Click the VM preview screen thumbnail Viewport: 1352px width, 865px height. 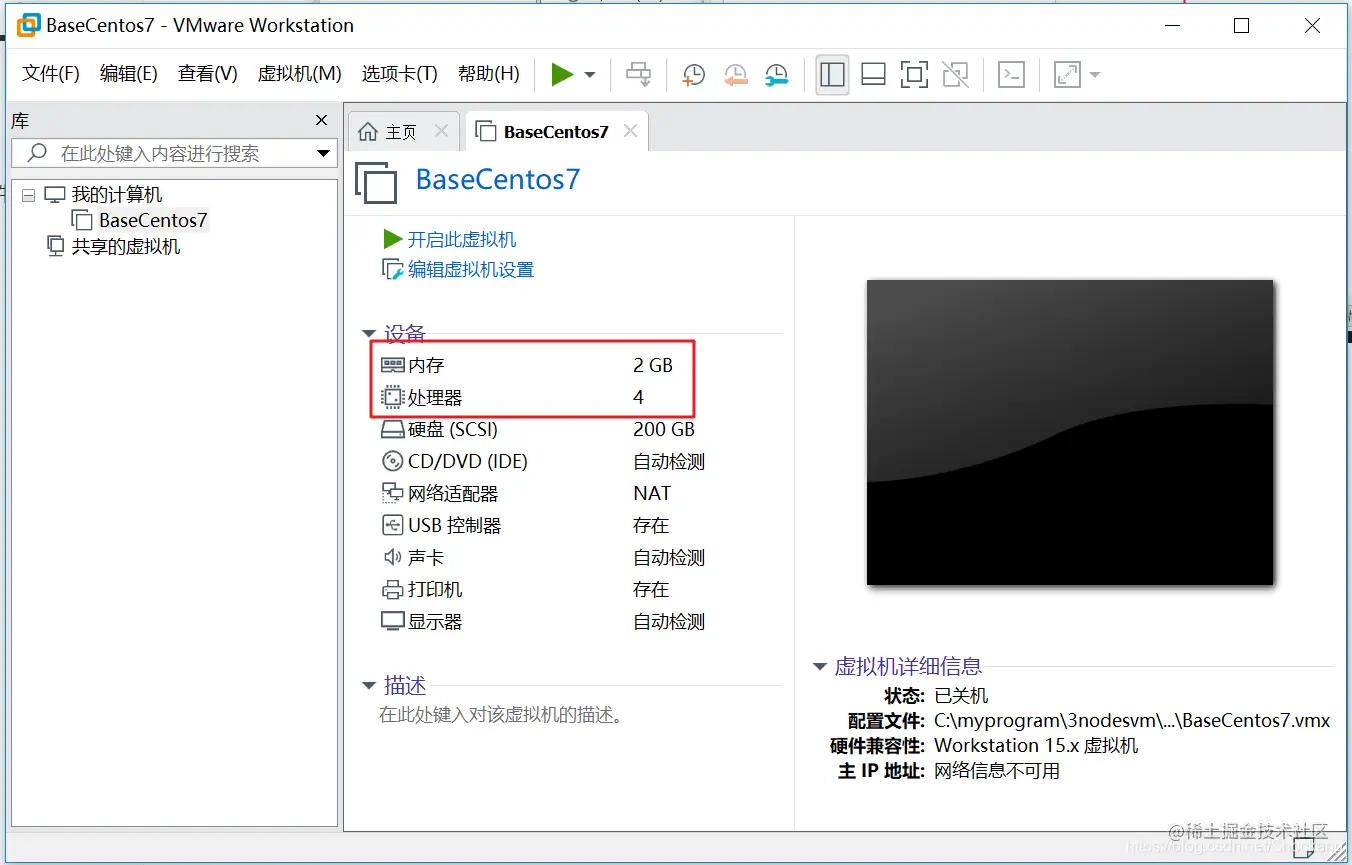[1070, 433]
